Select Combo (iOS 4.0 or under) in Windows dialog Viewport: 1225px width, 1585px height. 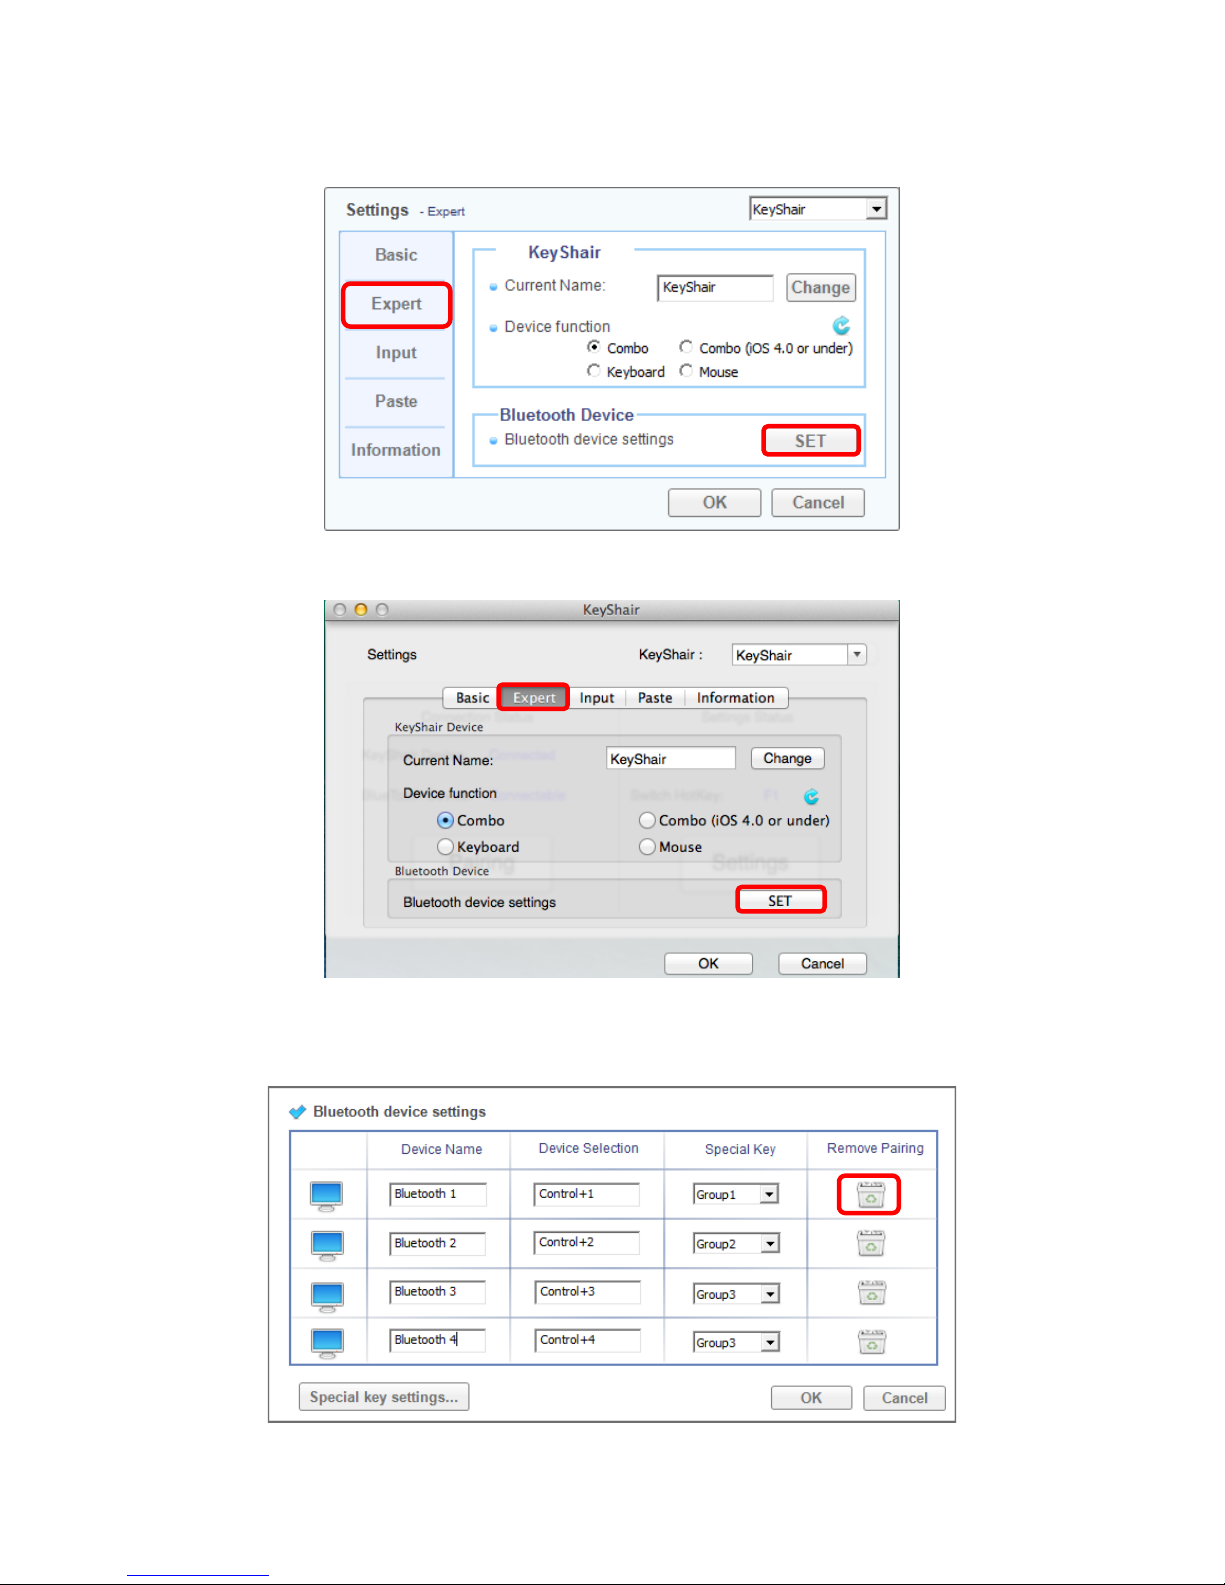pyautogui.click(x=686, y=347)
